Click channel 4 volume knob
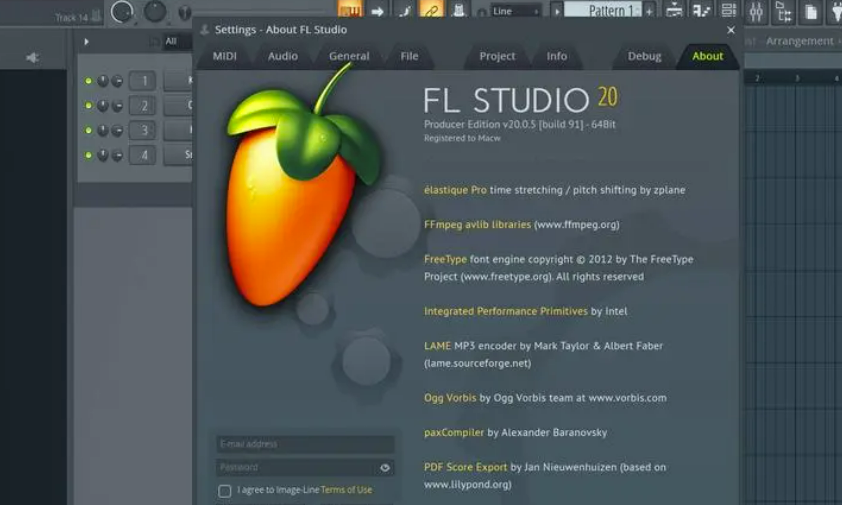Viewport: 842px width, 505px height. click(x=117, y=155)
